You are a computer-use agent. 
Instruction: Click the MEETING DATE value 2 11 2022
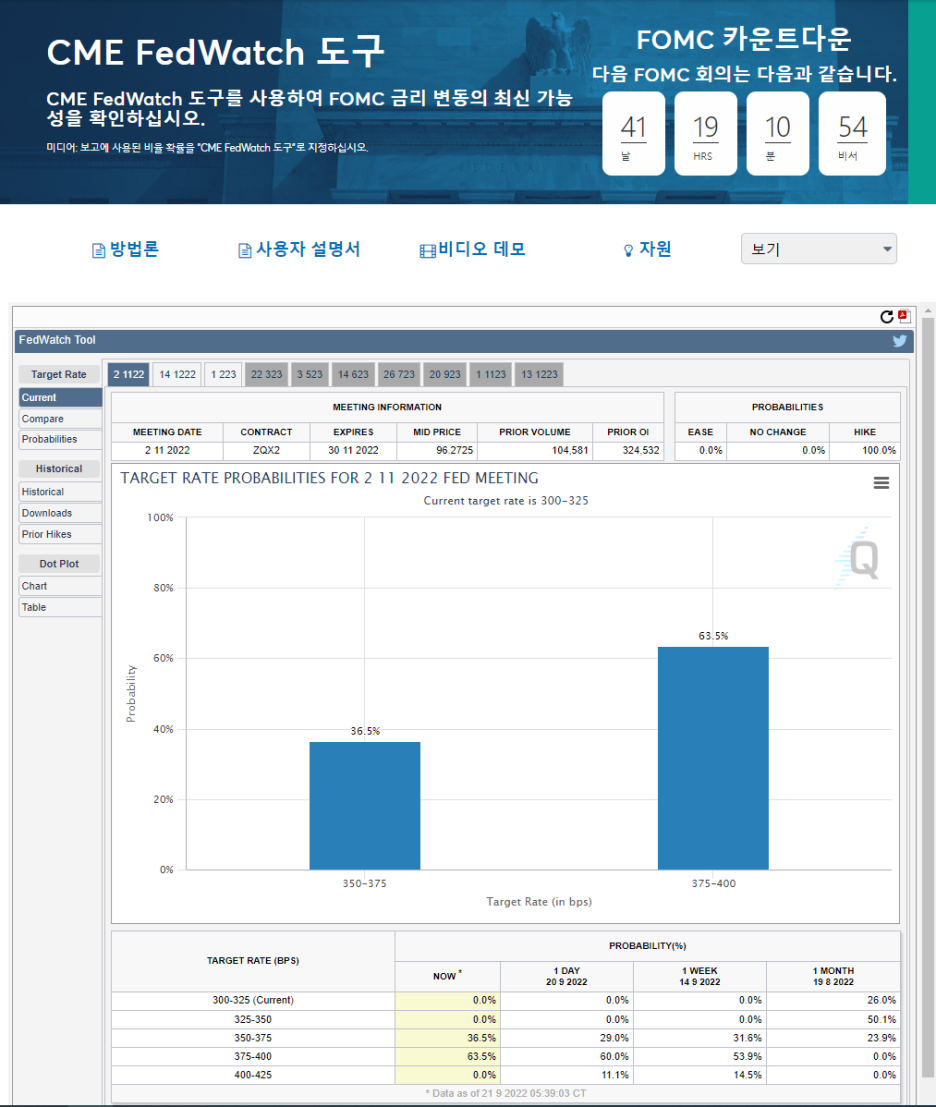(167, 450)
